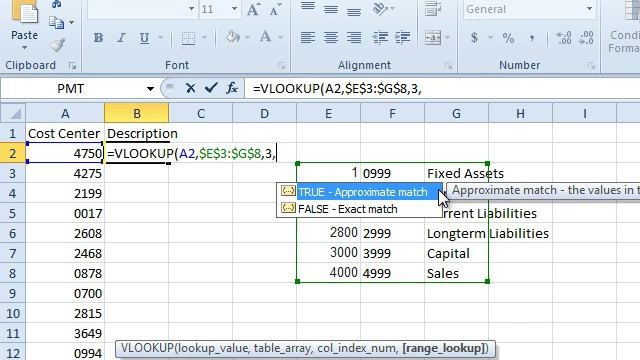Select Bottom Align icon

coord(353,11)
